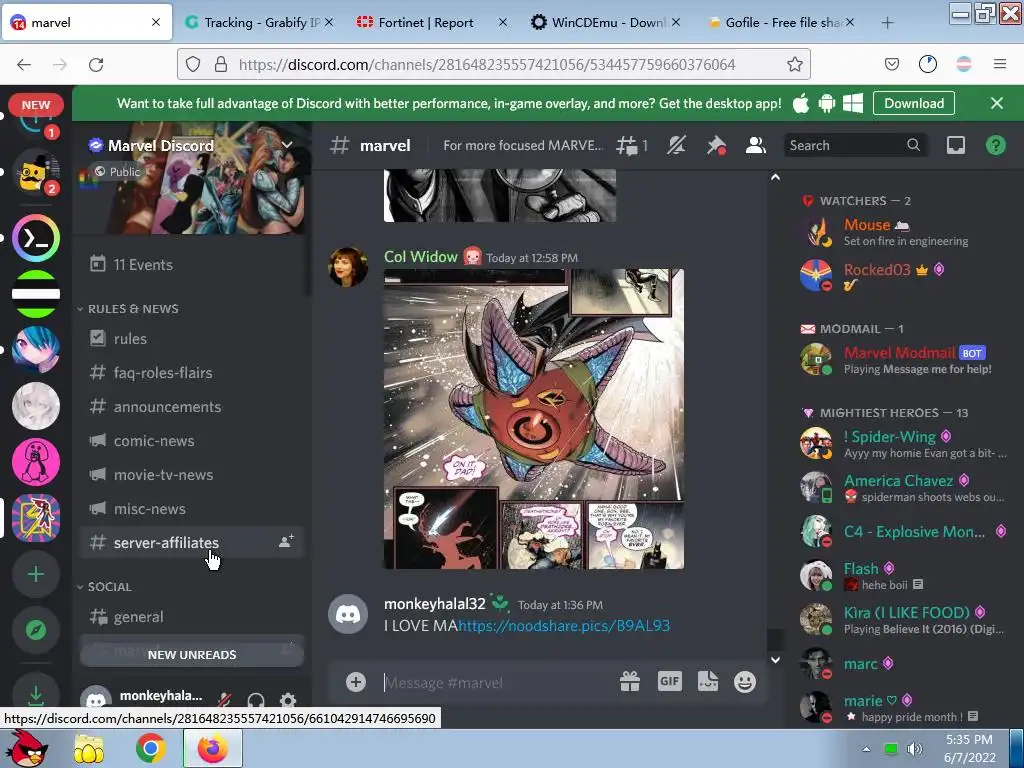Switch to Gofile browser tab
Screen dimensions: 1024x768
click(781, 22)
